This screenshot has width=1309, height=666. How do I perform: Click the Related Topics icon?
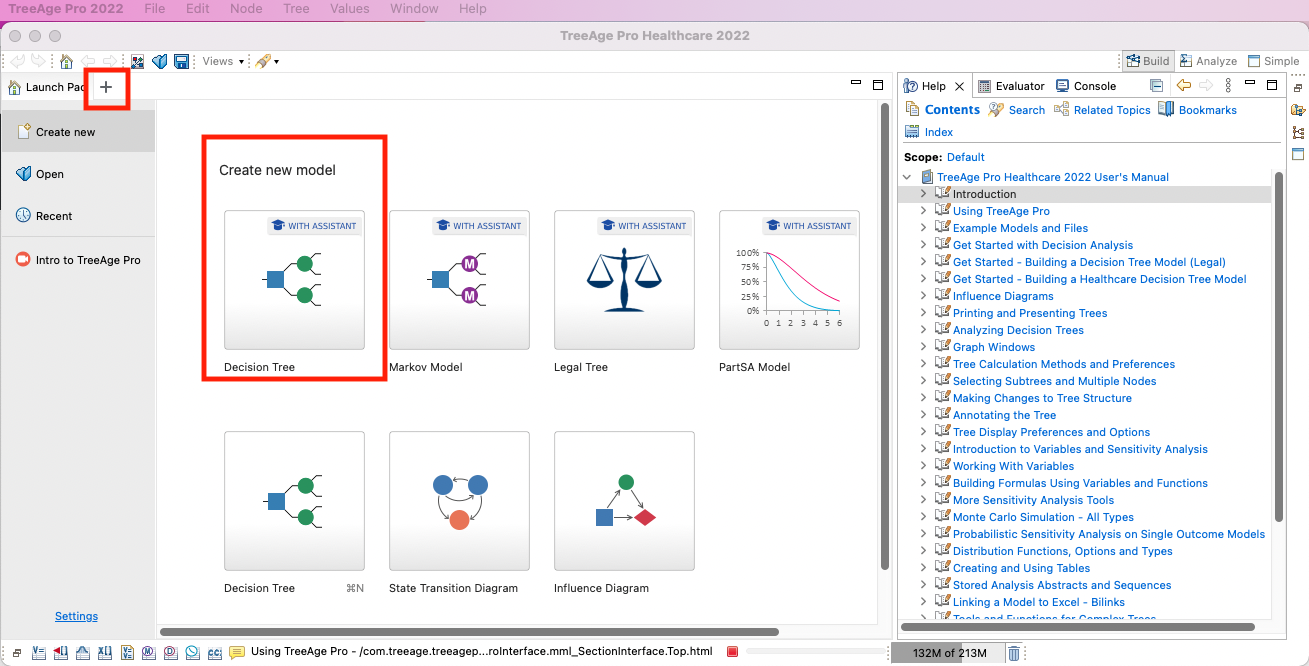[1061, 109]
